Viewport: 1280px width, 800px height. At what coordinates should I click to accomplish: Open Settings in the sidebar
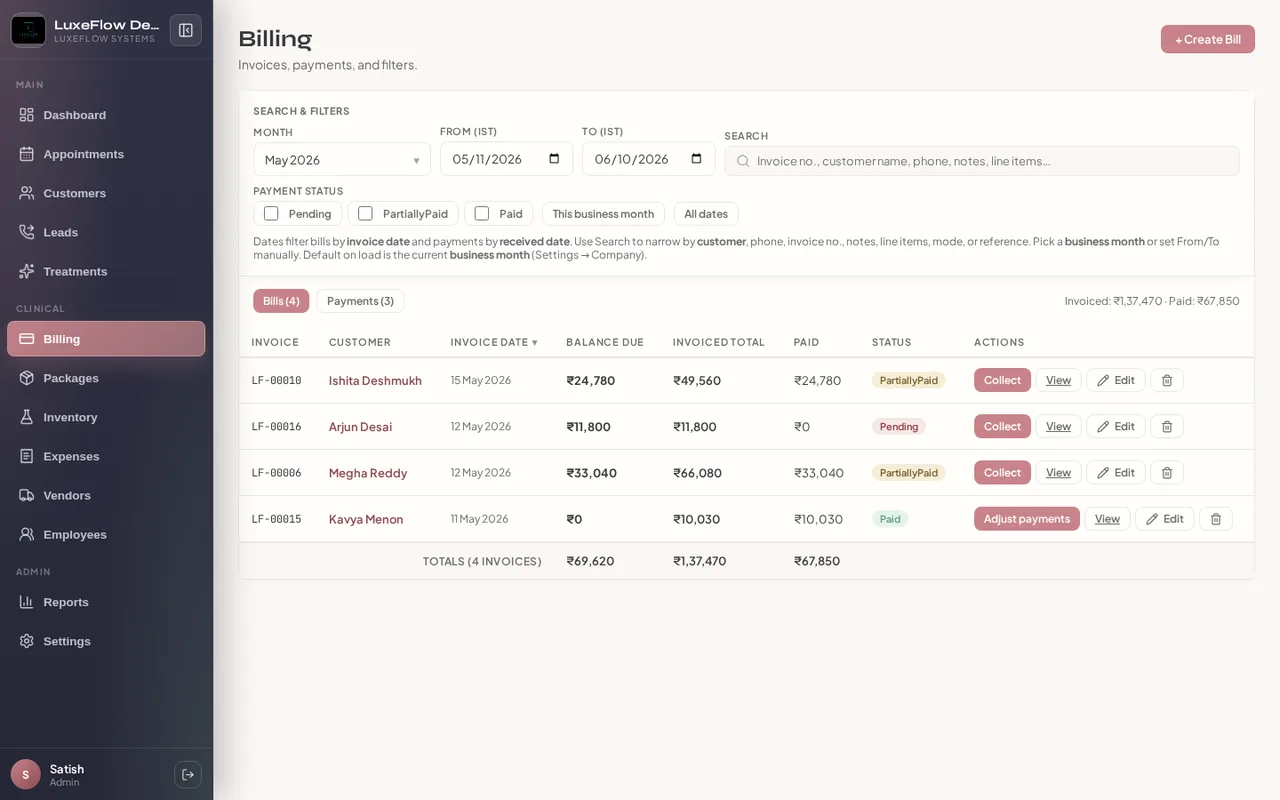click(106, 641)
